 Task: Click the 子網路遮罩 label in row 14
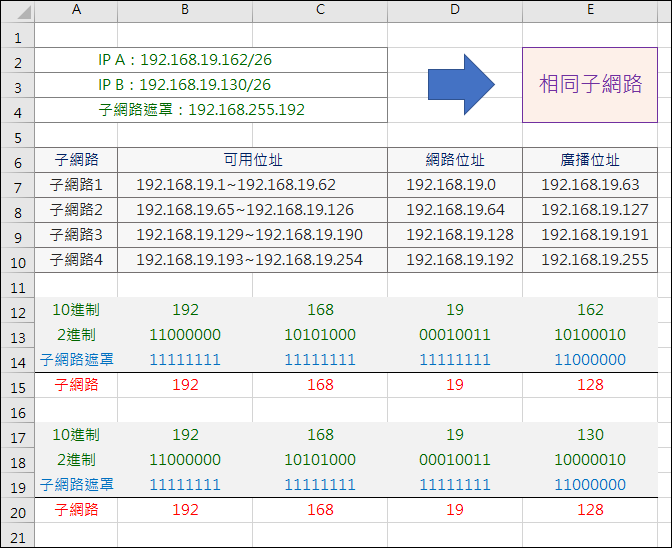(76, 360)
